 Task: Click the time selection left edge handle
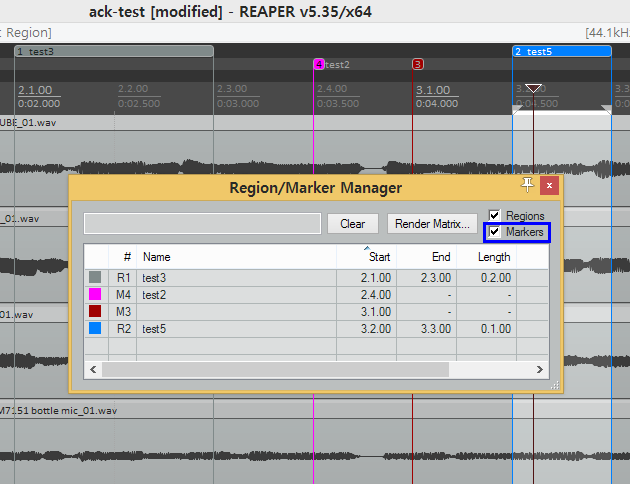(x=517, y=109)
